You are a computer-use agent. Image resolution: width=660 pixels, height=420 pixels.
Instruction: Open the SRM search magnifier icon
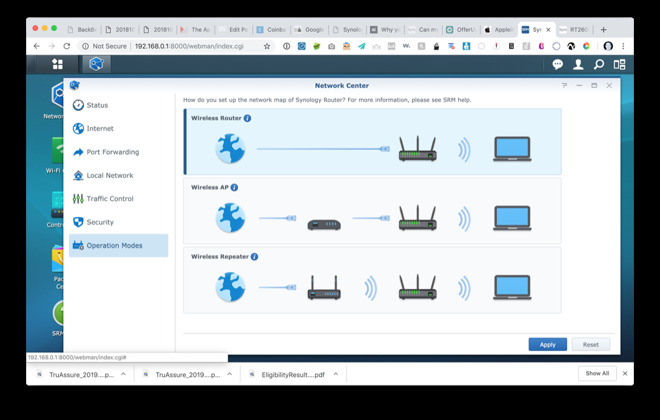pyautogui.click(x=599, y=64)
